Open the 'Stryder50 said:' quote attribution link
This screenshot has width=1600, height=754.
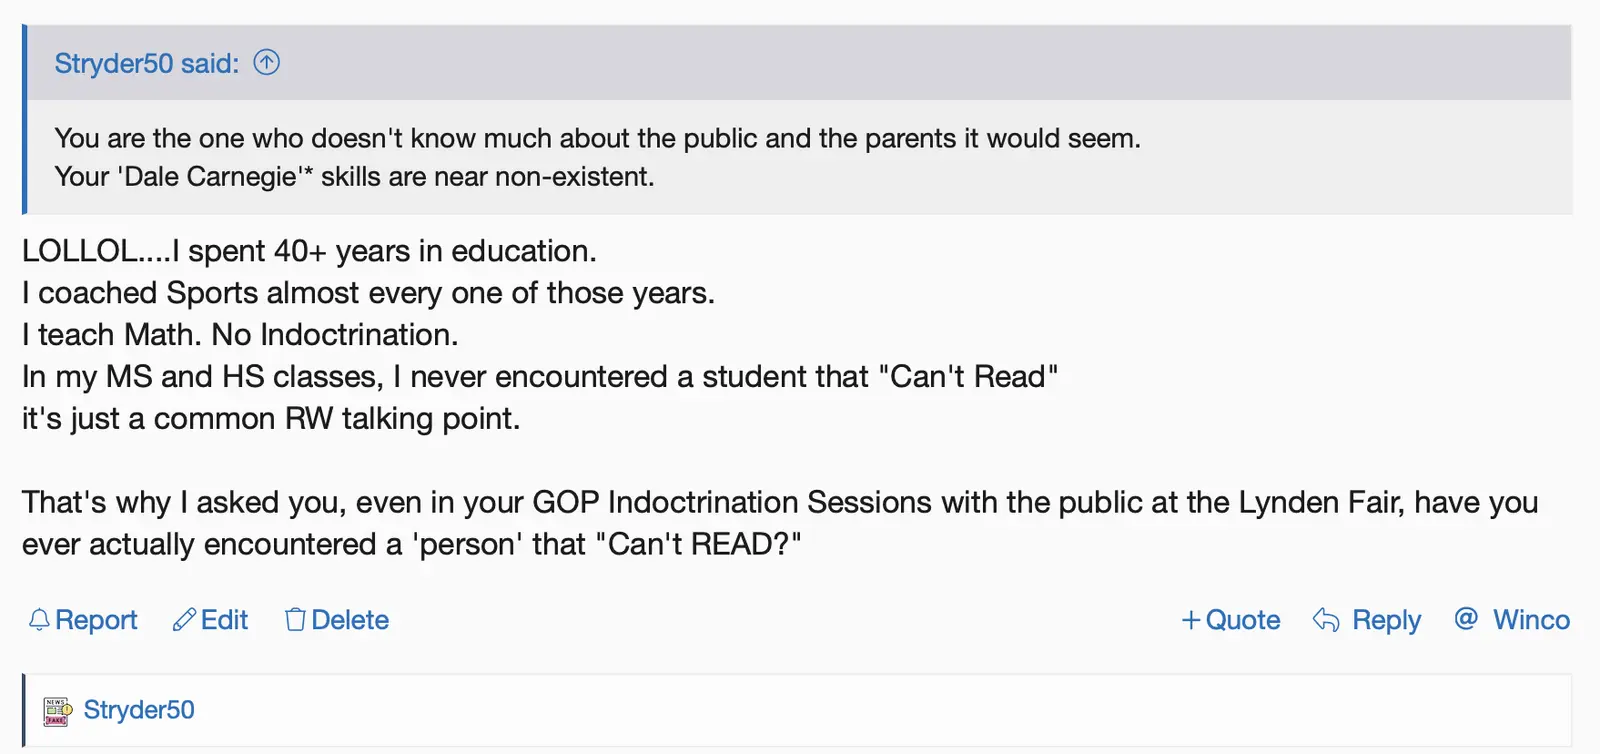pos(147,64)
